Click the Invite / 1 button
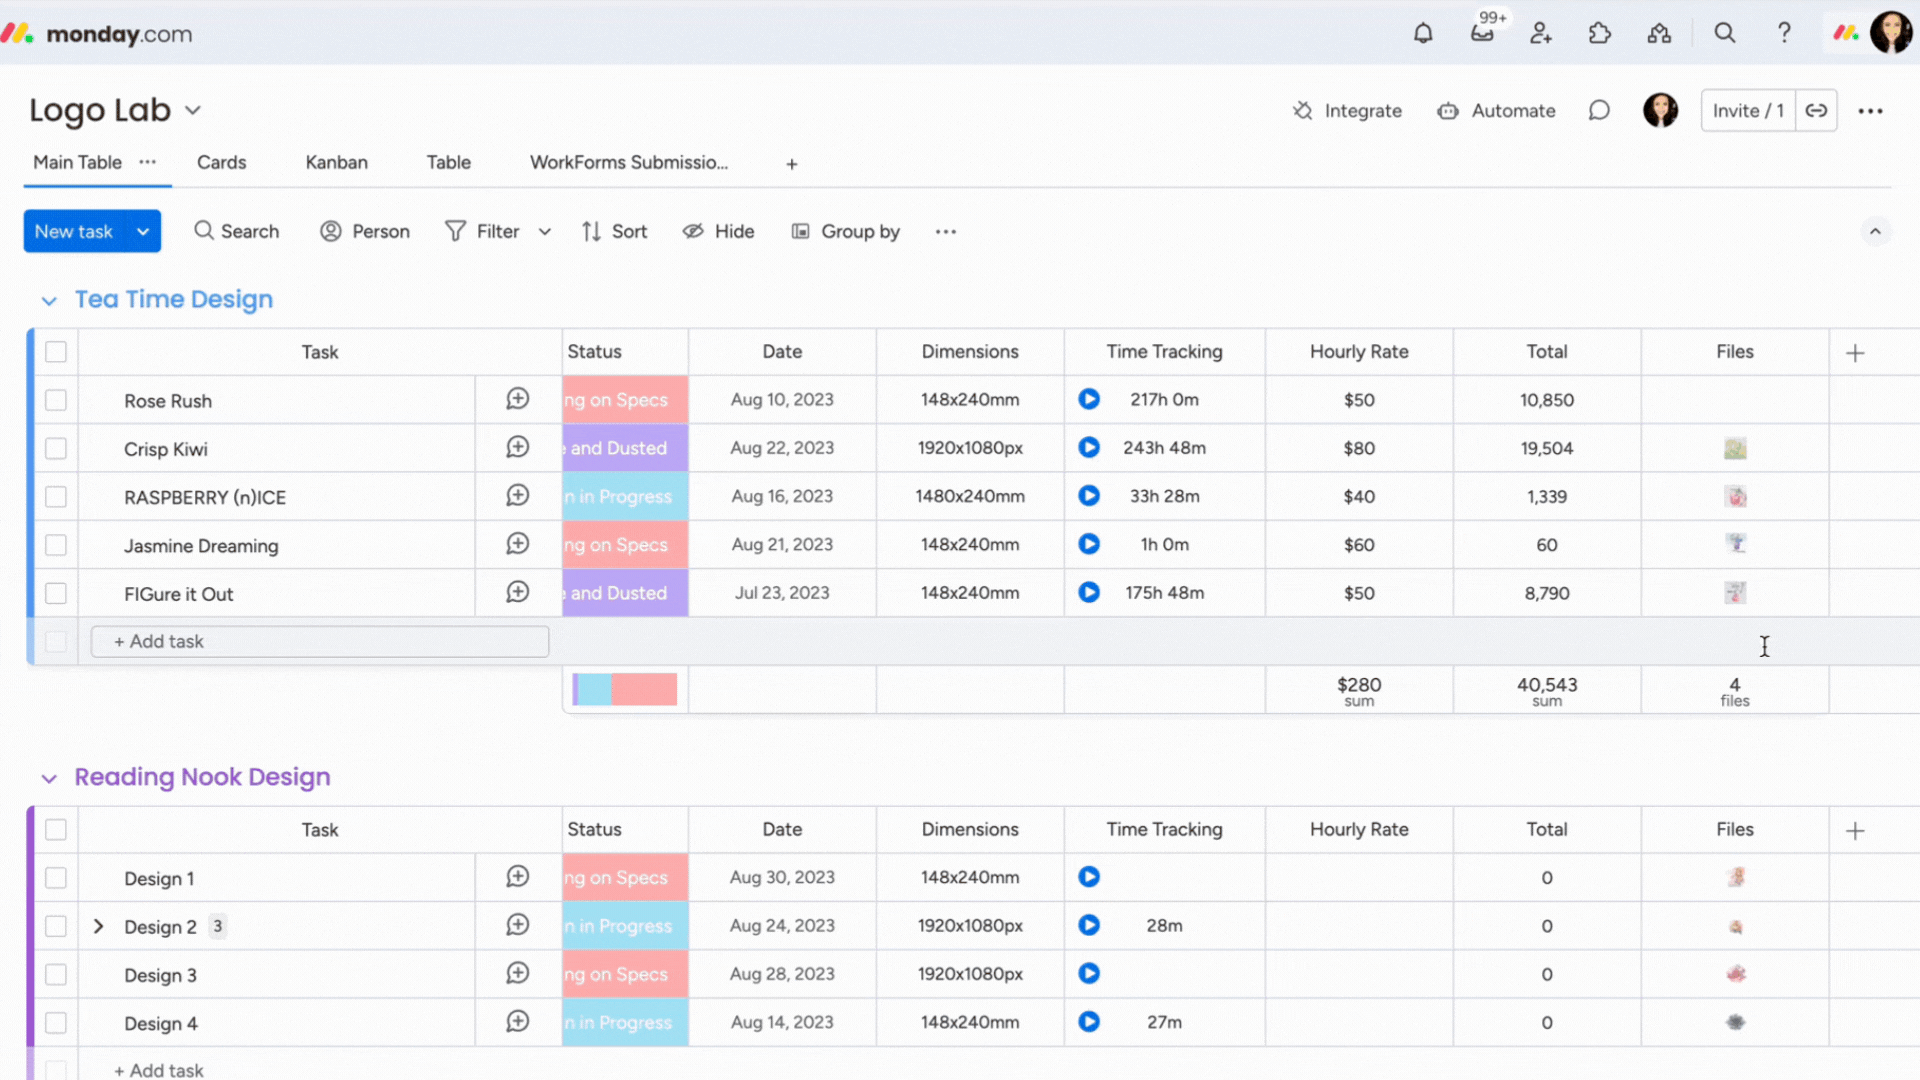 1748,110
